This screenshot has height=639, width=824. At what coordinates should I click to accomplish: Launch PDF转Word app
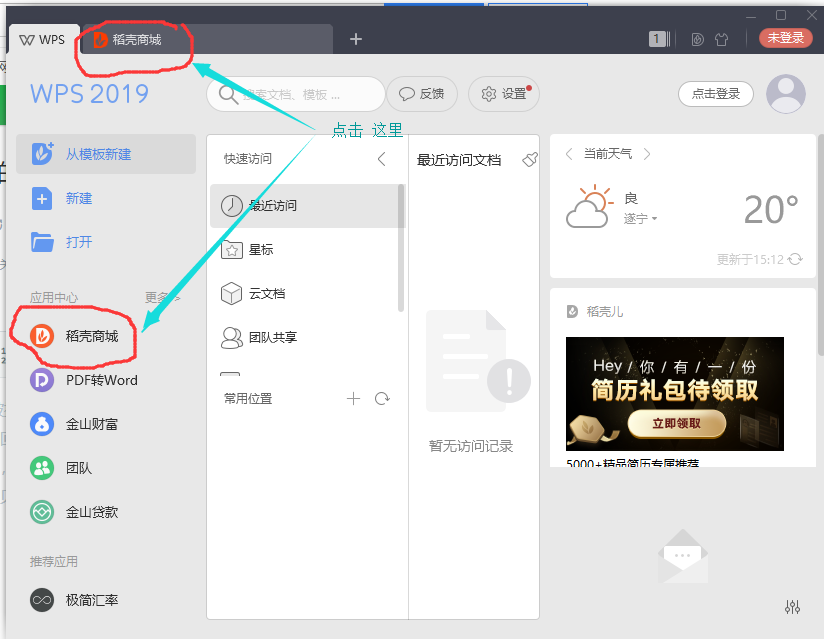point(84,380)
